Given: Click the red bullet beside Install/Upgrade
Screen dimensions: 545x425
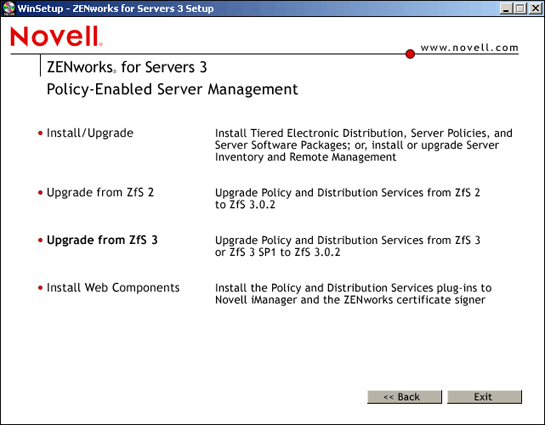Looking at the screenshot, I should 40,133.
